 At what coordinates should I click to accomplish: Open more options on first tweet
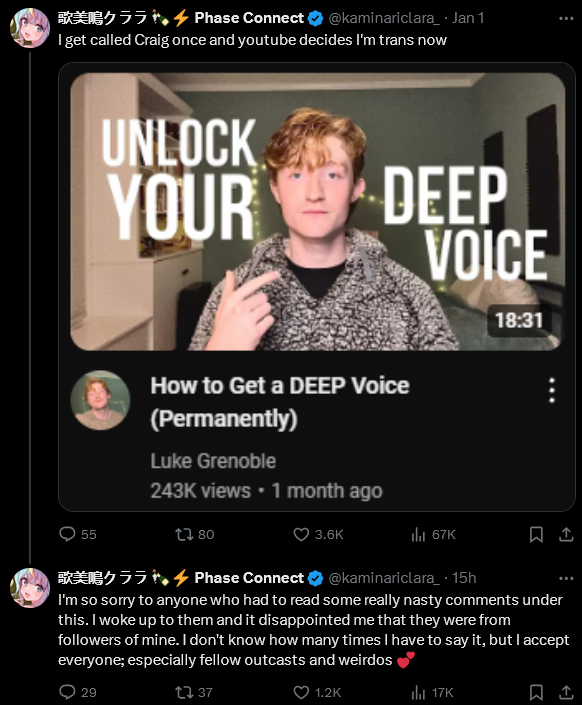tap(566, 18)
